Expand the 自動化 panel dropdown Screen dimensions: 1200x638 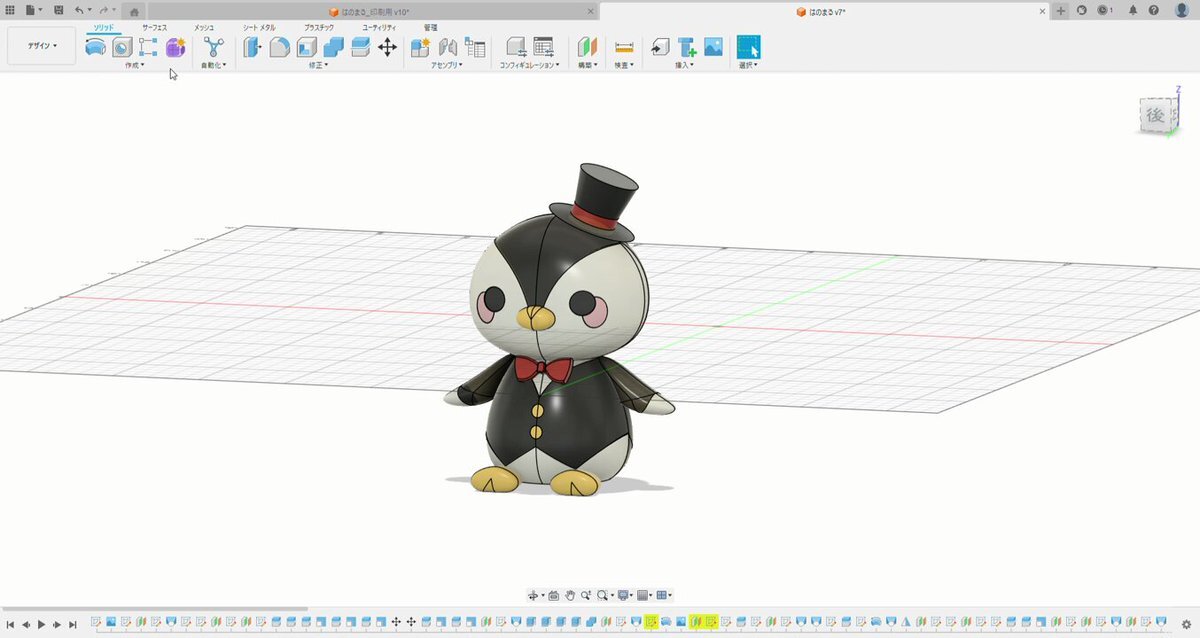click(214, 65)
